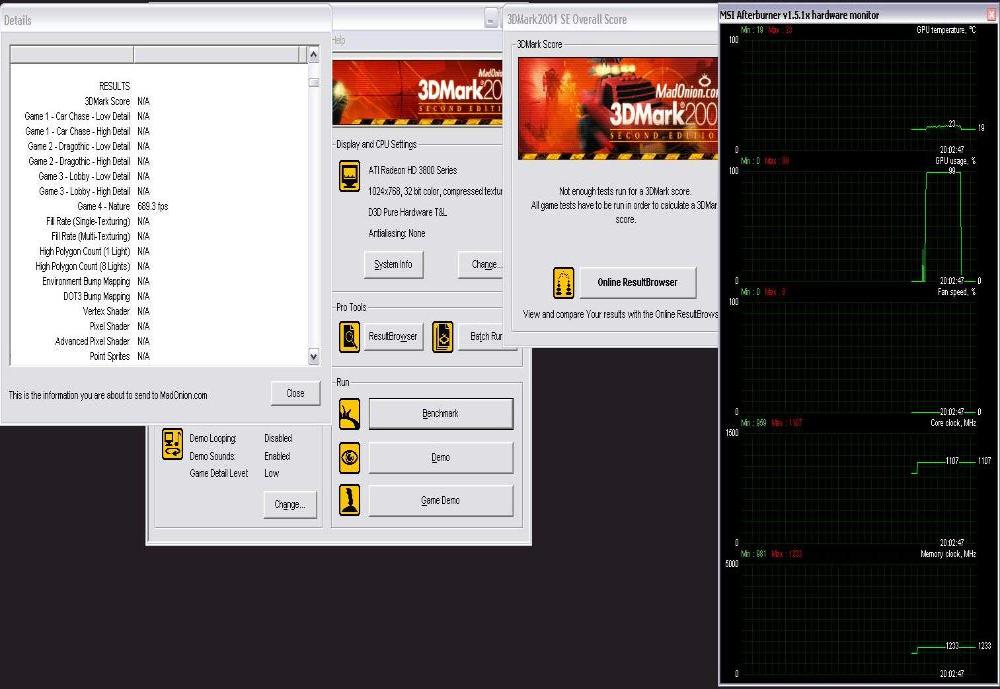The height and width of the screenshot is (689, 1000).
Task: Click the Demo Sounds Enabled value
Action: point(277,456)
